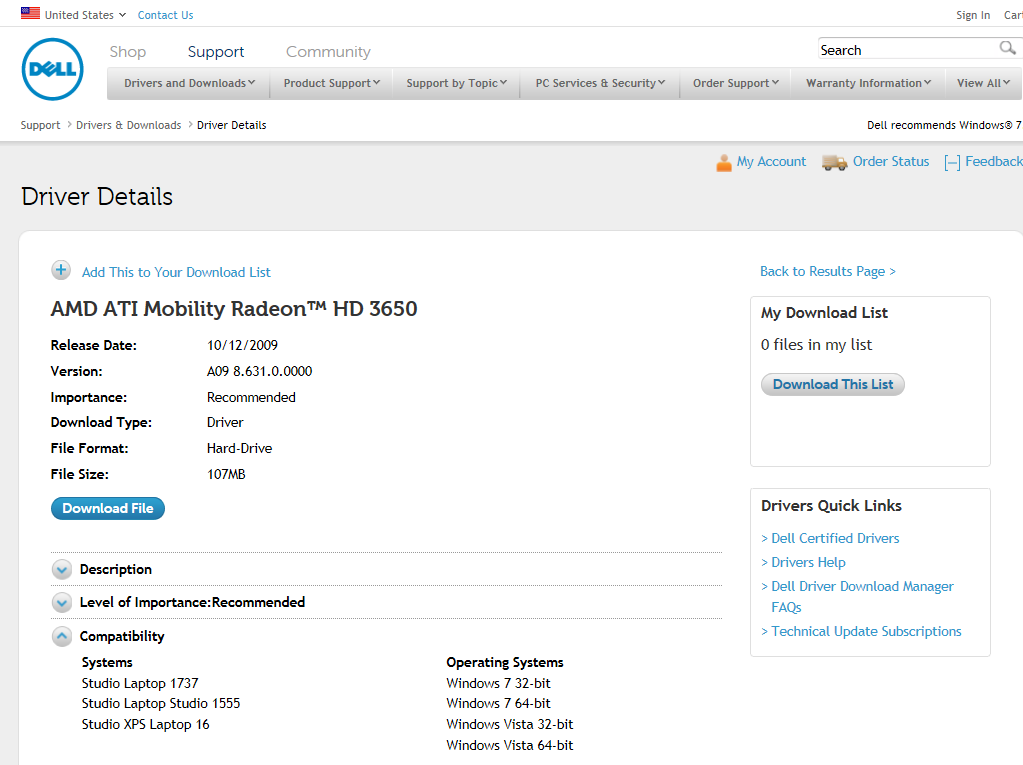This screenshot has height=765, width=1023.
Task: Click Studio XPS Laptop 16 entry
Action: coord(145,725)
